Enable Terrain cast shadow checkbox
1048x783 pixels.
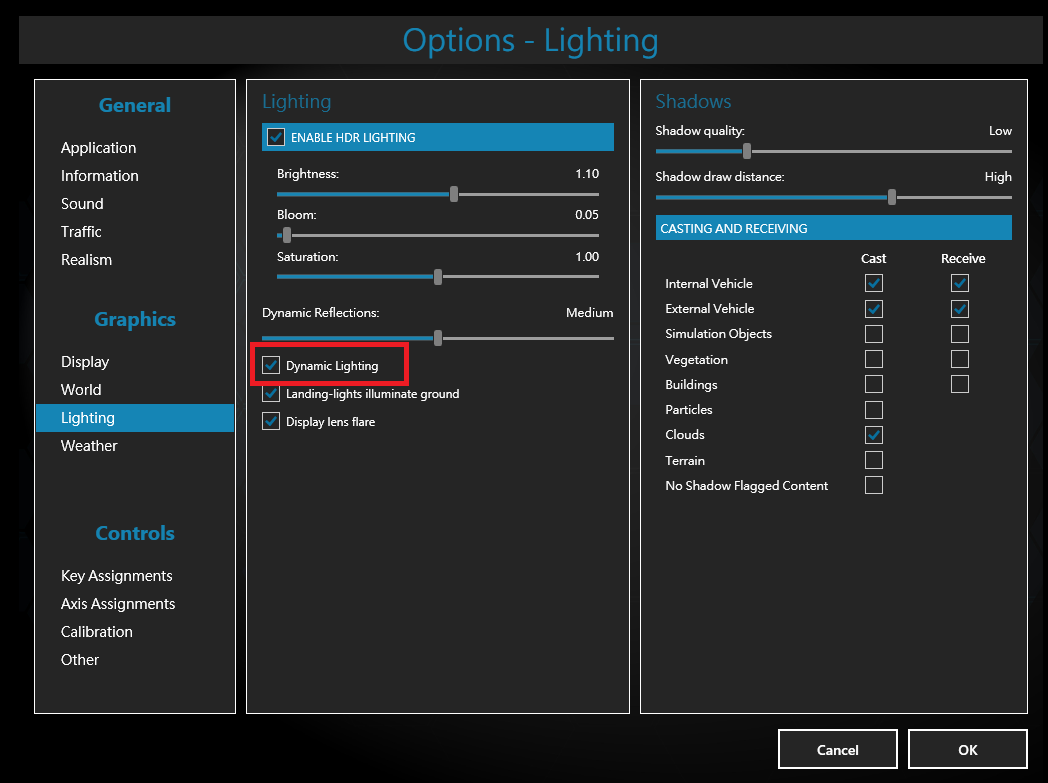click(874, 460)
